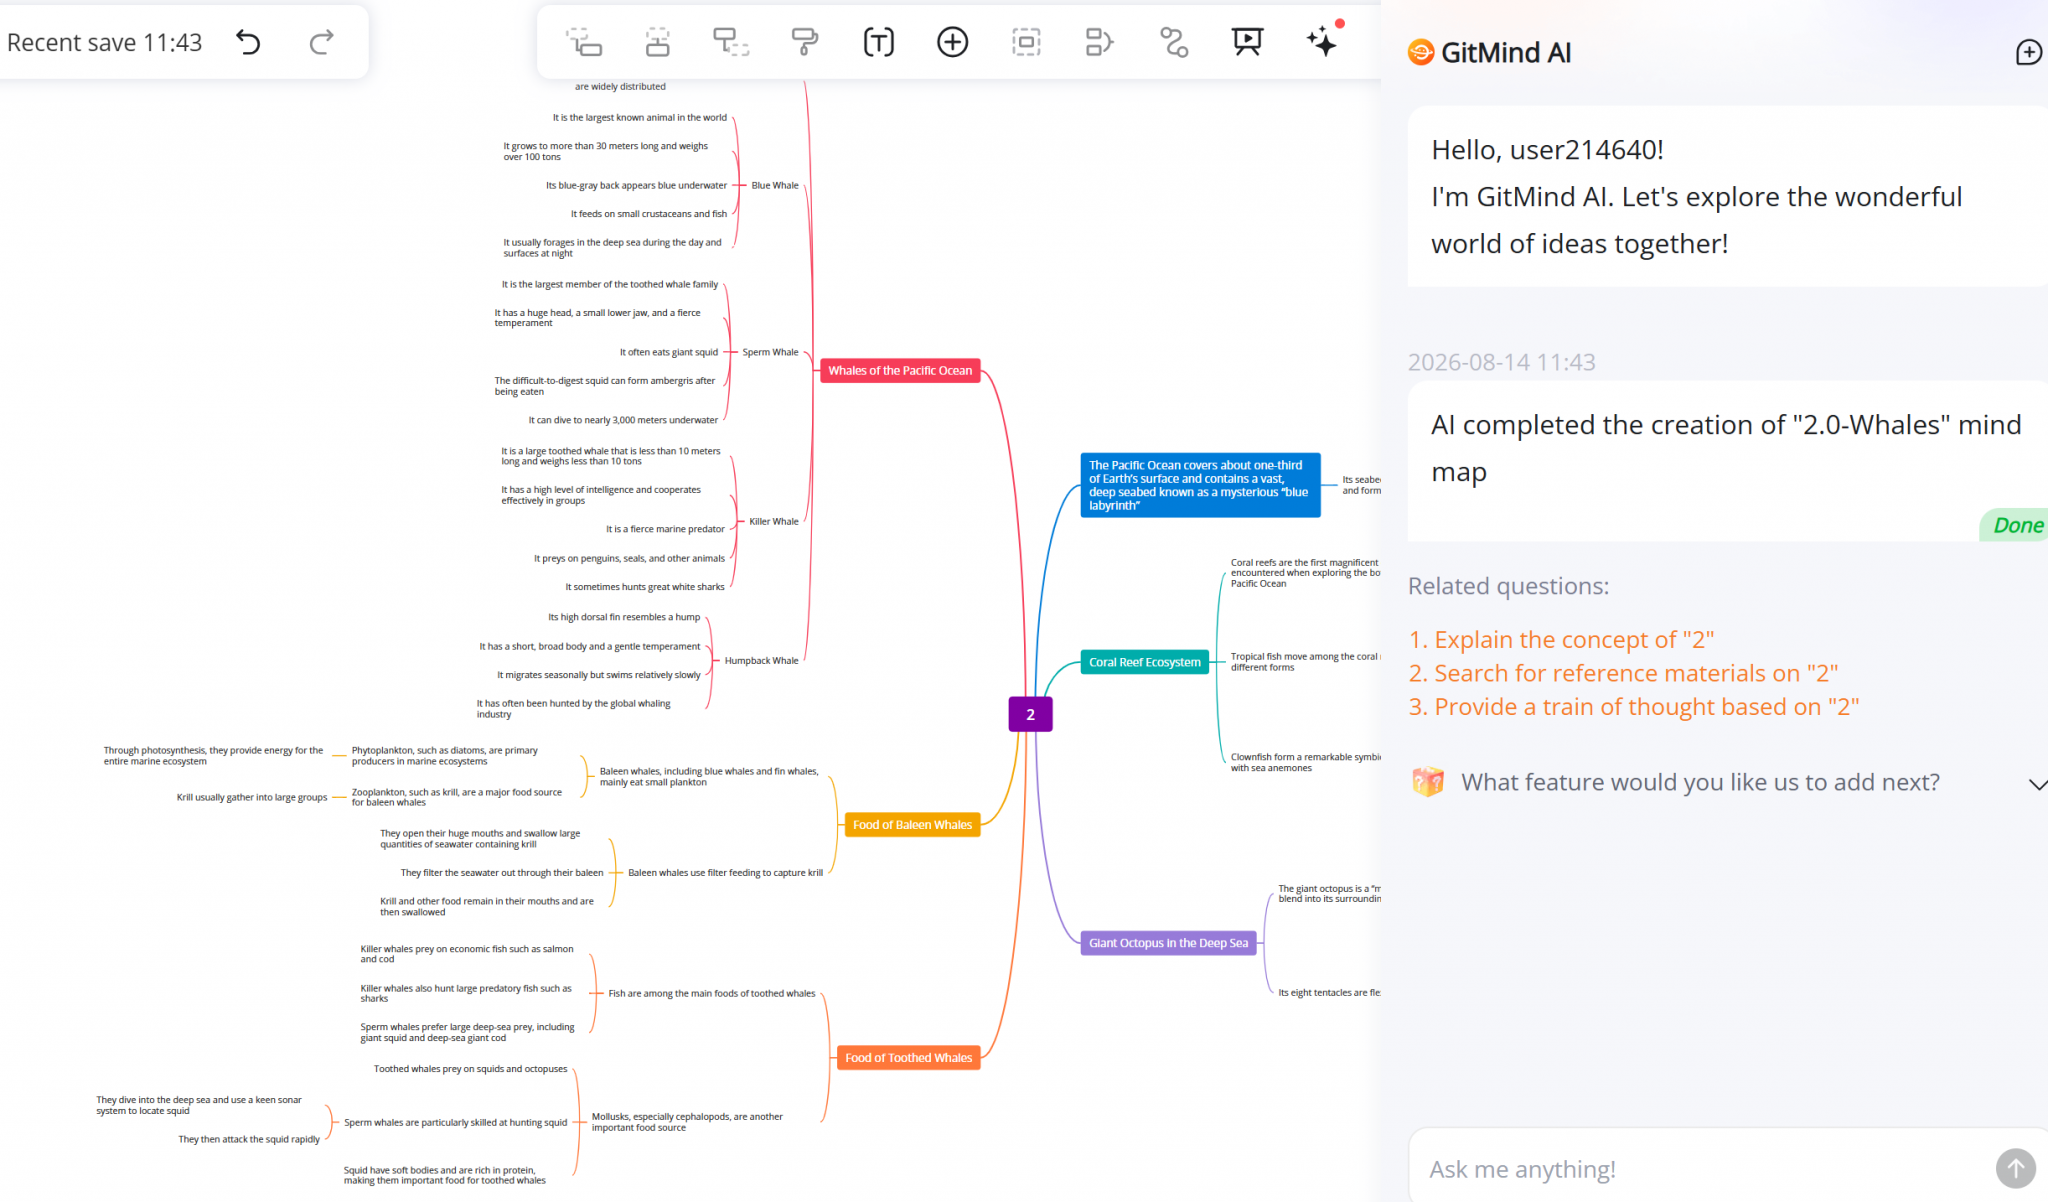Select the Coral Reef Ecosystem node
2048x1202 pixels.
tap(1145, 662)
